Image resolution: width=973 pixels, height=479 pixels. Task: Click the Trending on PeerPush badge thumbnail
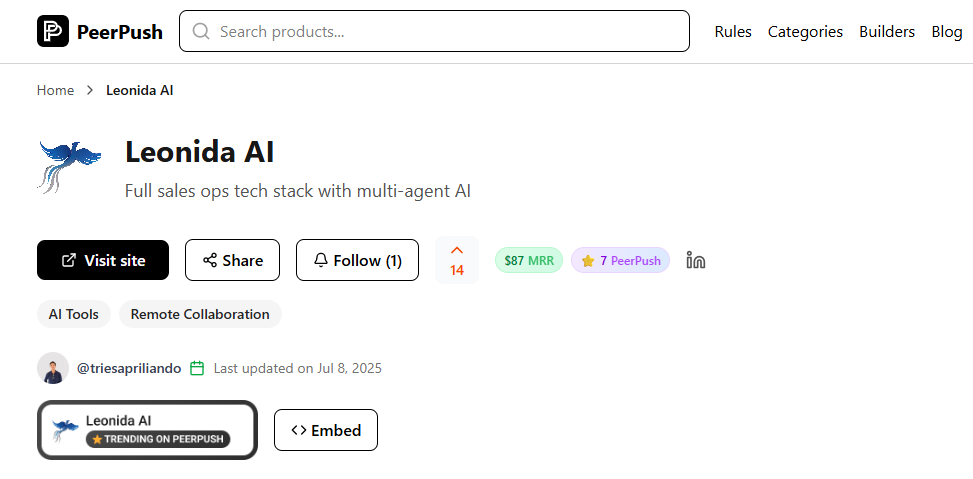pos(147,430)
